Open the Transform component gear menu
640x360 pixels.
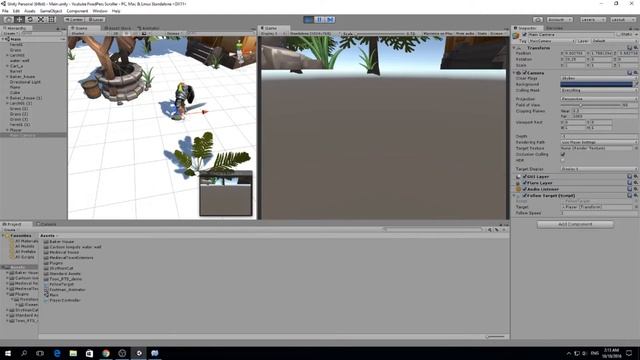636,48
